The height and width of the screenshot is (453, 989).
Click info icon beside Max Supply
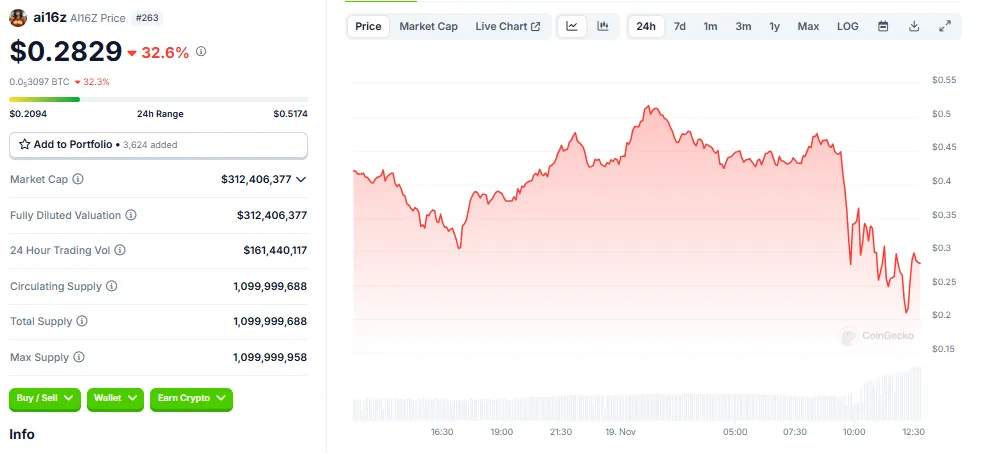tap(79, 357)
